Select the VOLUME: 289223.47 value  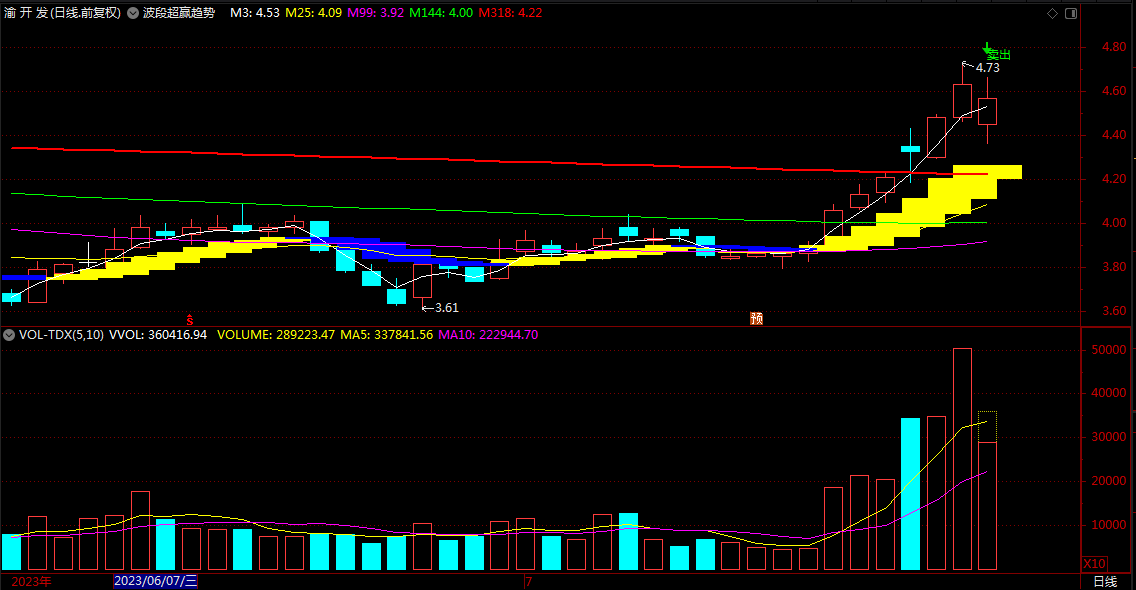pyautogui.click(x=276, y=335)
